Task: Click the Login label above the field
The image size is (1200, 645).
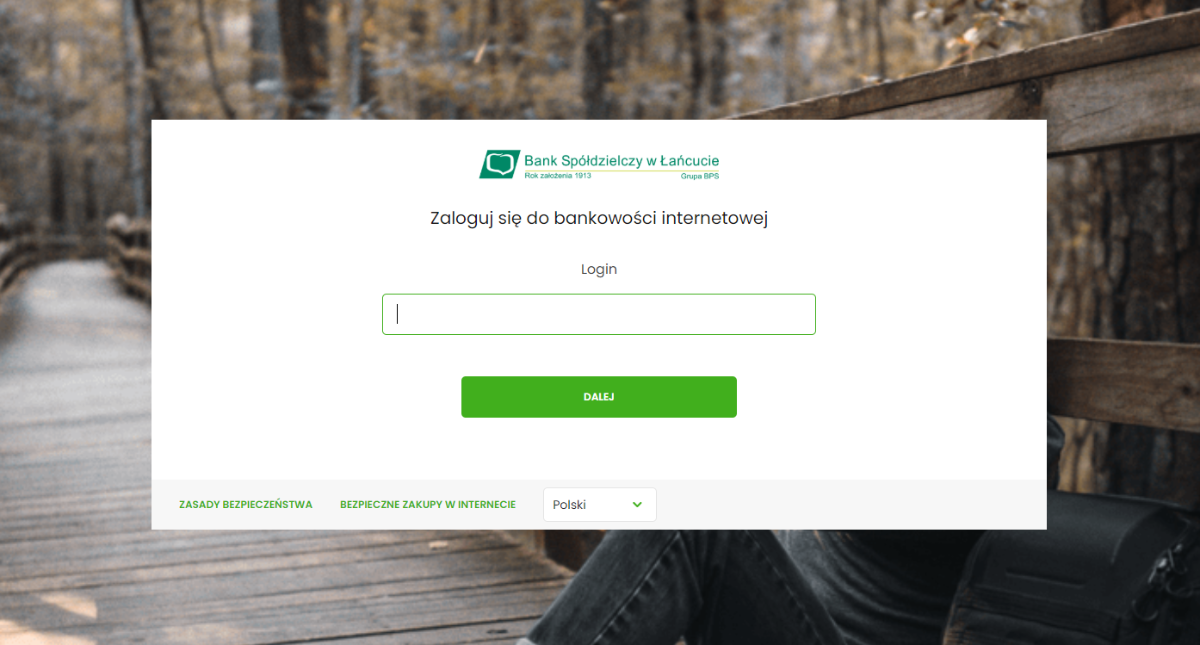Action: [599, 269]
